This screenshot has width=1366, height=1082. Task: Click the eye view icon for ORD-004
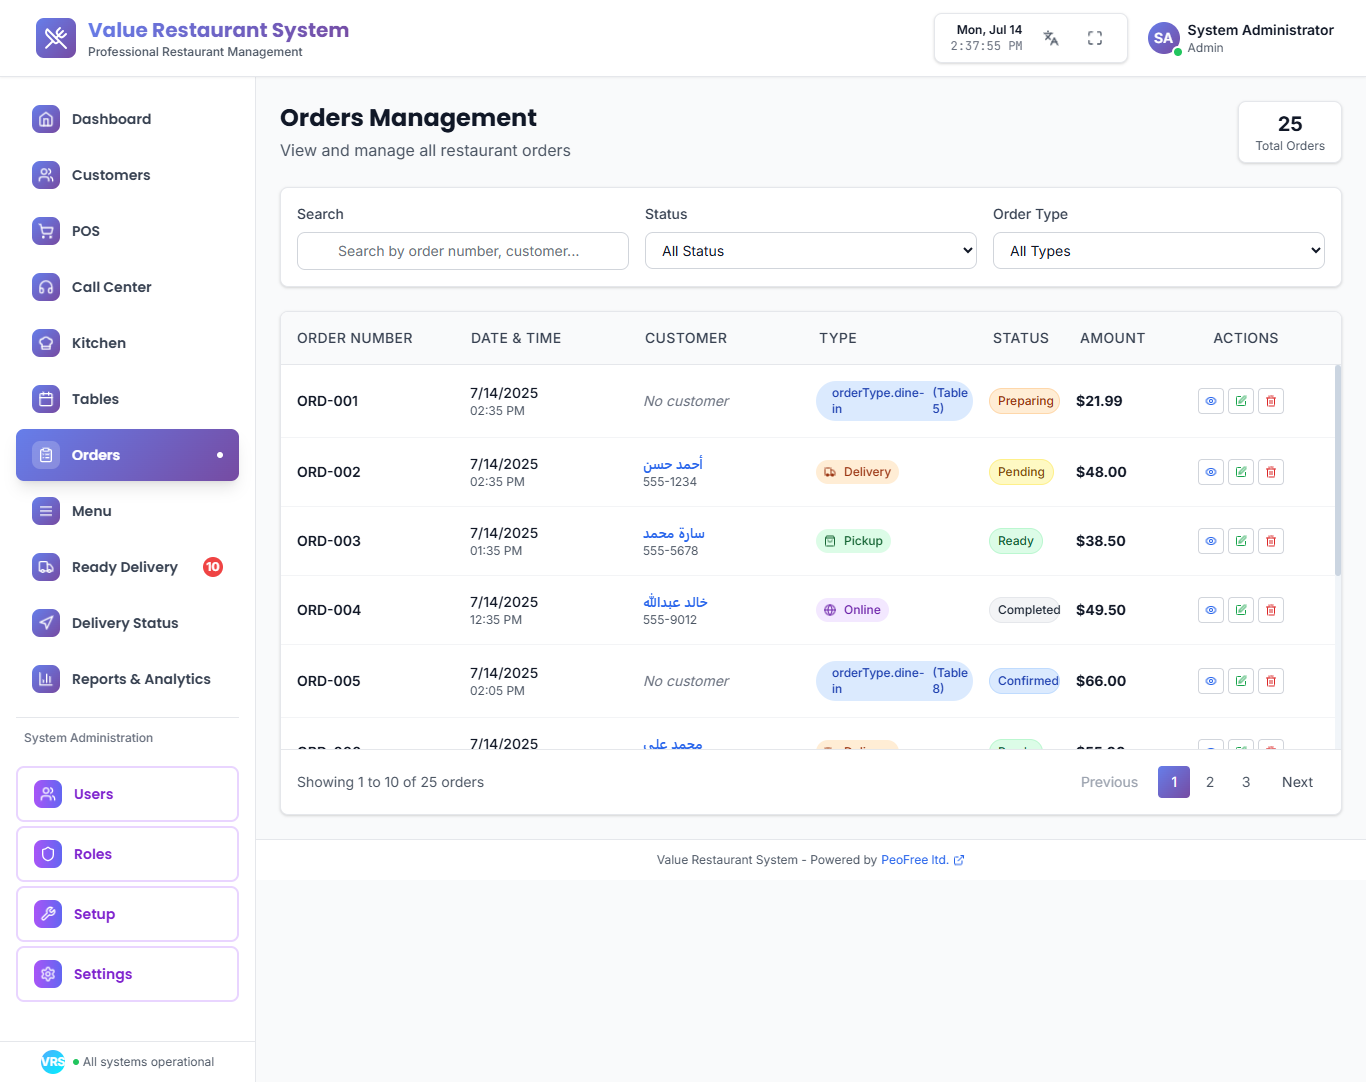point(1211,610)
